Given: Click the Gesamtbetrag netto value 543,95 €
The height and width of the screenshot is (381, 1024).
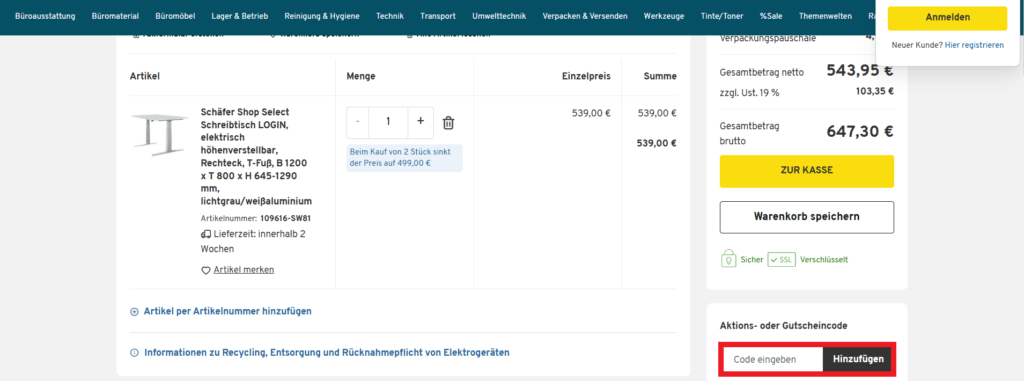Looking at the screenshot, I should (860, 70).
